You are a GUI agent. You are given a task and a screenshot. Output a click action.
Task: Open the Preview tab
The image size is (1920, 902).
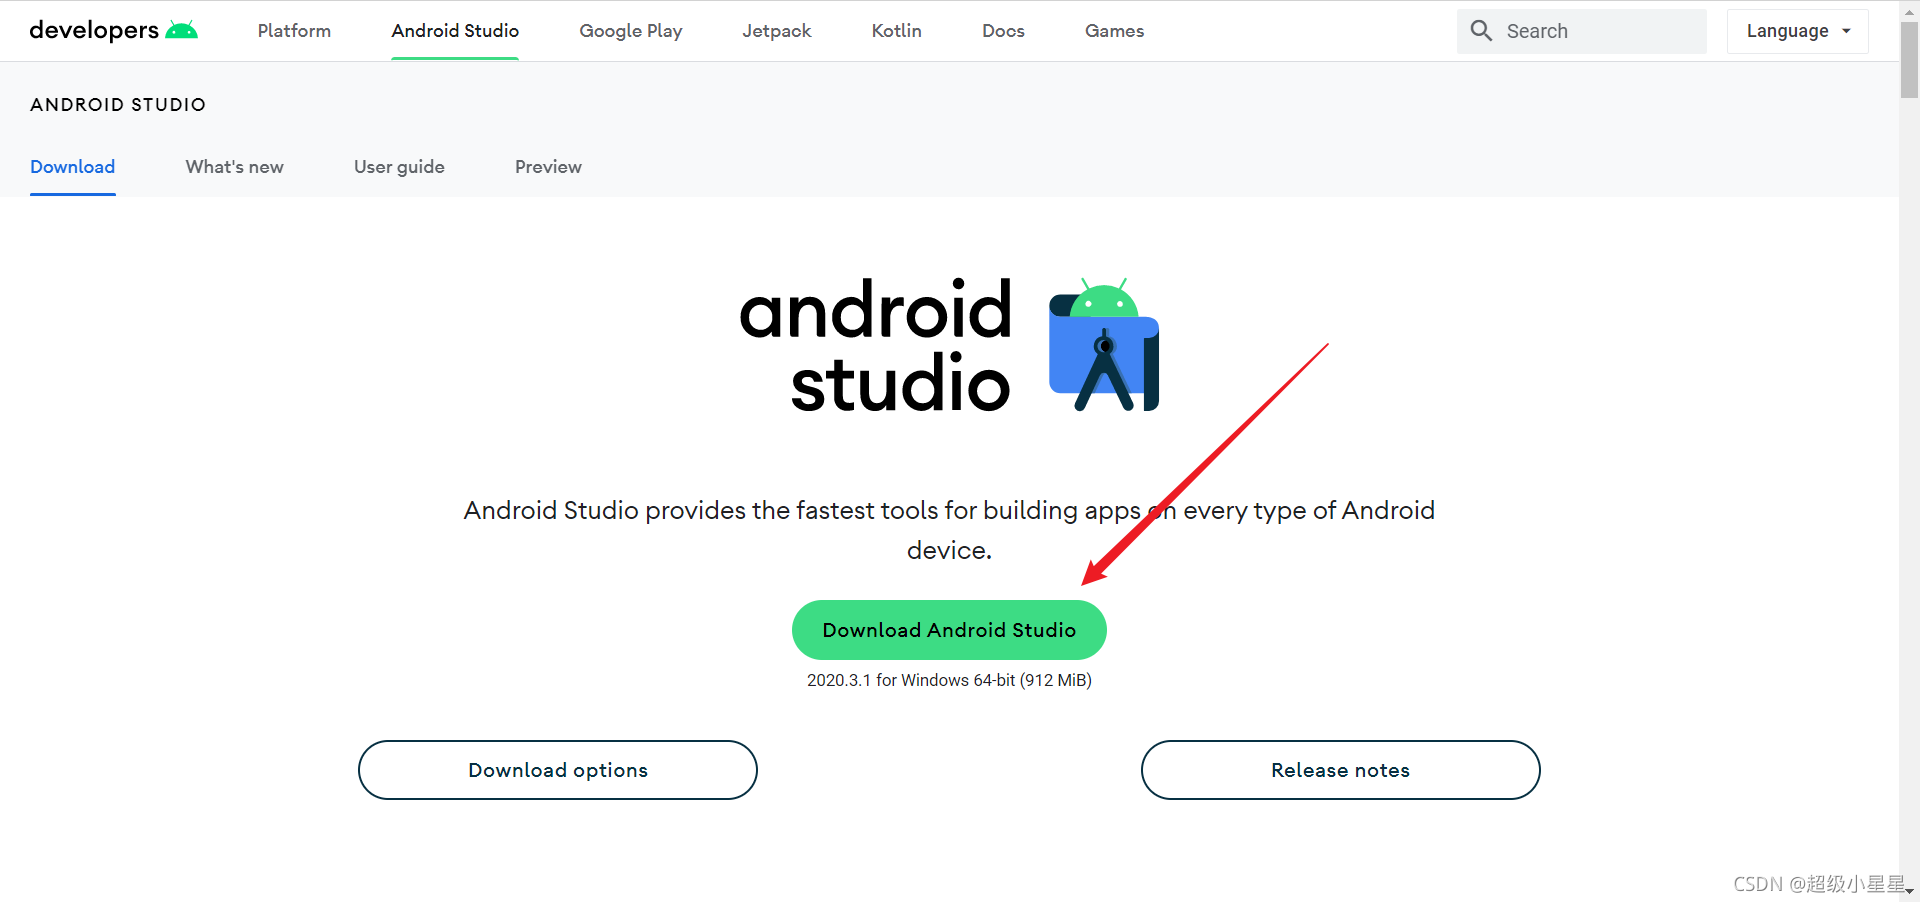[548, 167]
